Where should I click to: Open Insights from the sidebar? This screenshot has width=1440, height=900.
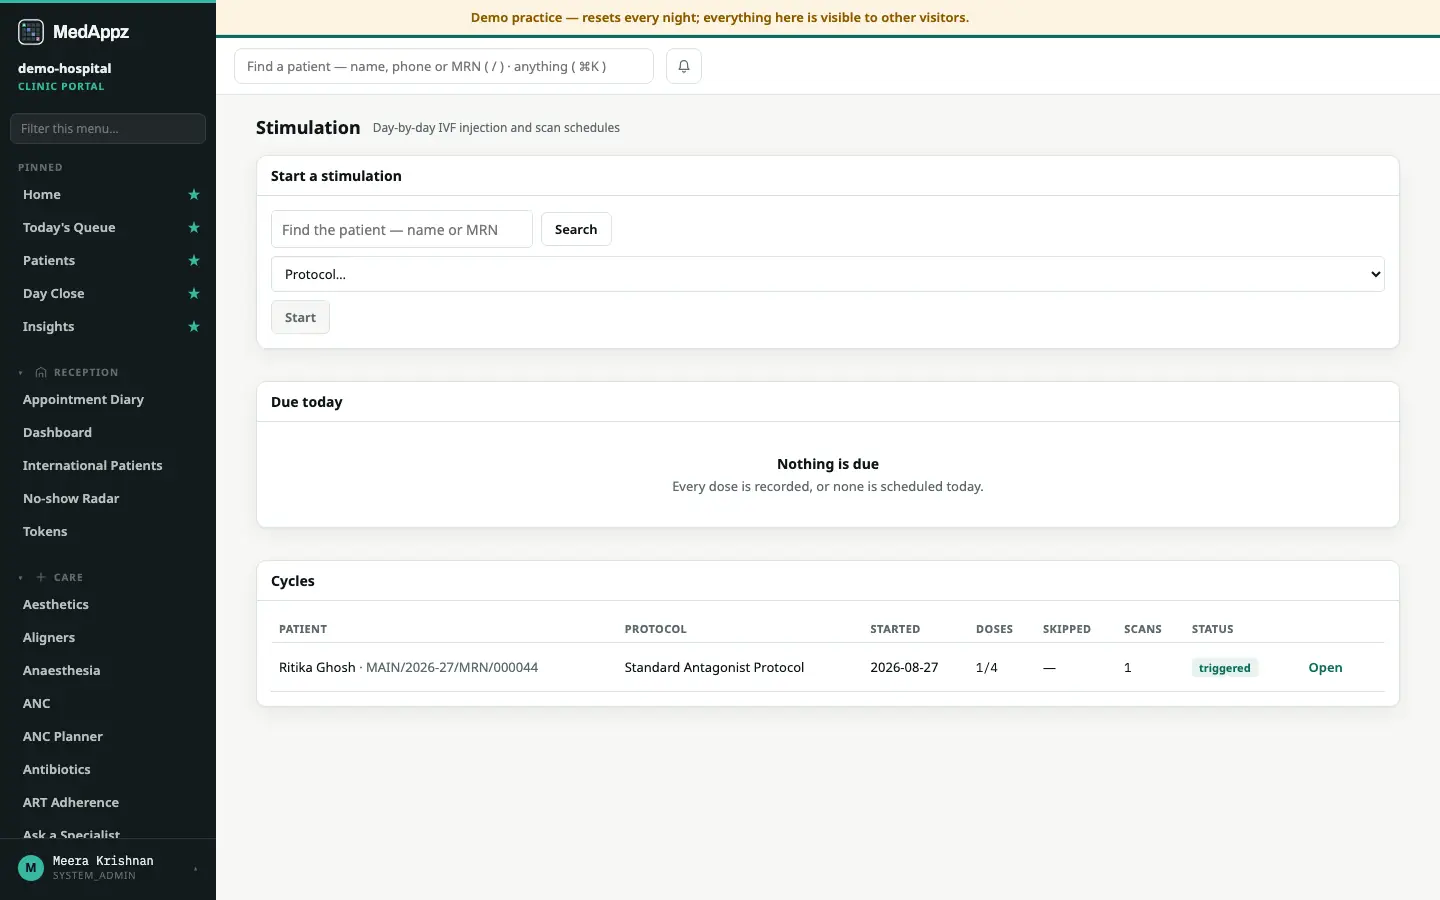(48, 327)
